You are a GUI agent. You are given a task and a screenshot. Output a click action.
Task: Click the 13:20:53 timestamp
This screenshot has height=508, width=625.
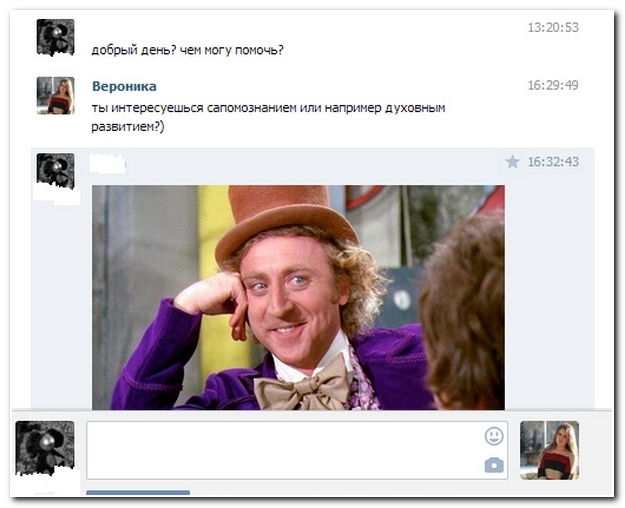553,28
